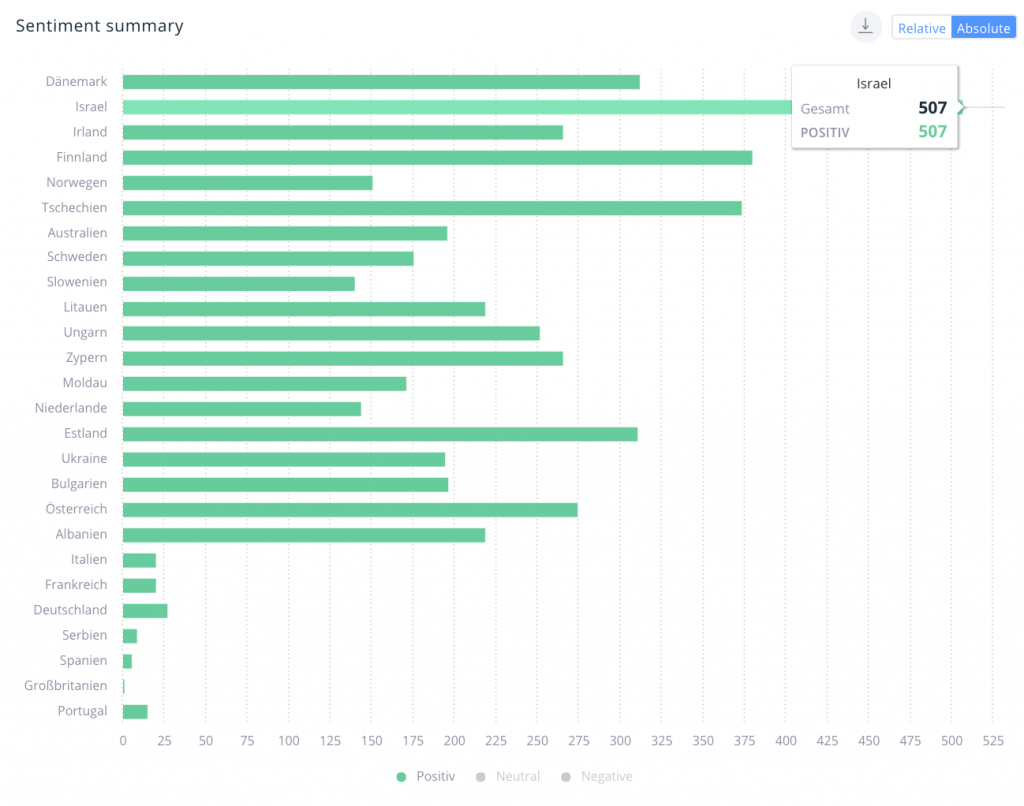Viewport: 1024px width, 806px height.
Task: Click the Deutschland bar
Action: pos(145,611)
